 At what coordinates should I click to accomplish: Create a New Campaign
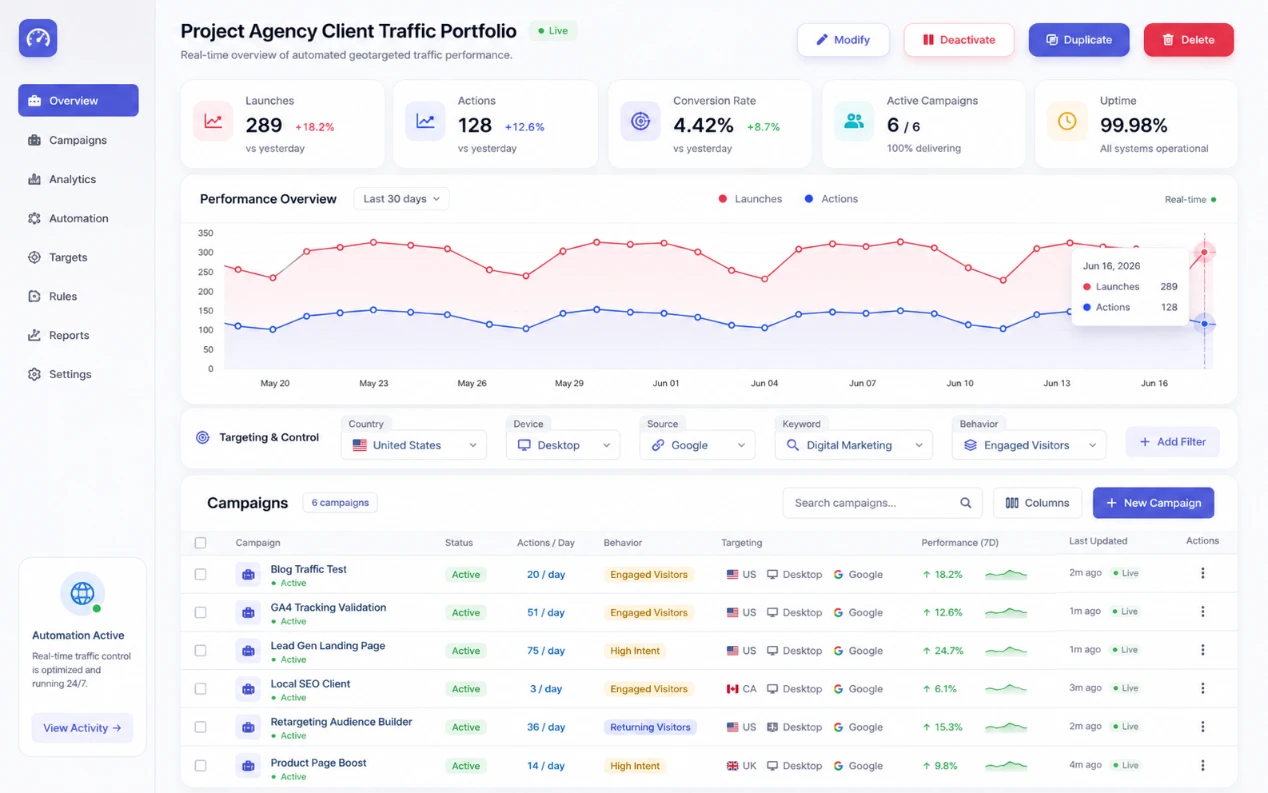coord(1153,503)
